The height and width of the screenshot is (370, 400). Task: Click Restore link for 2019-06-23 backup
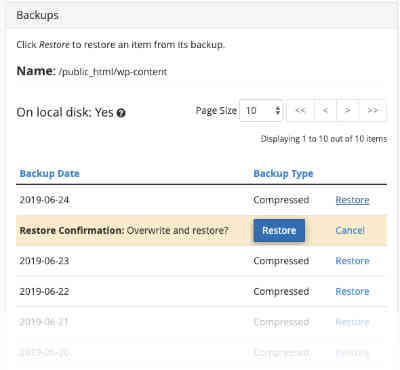(352, 261)
